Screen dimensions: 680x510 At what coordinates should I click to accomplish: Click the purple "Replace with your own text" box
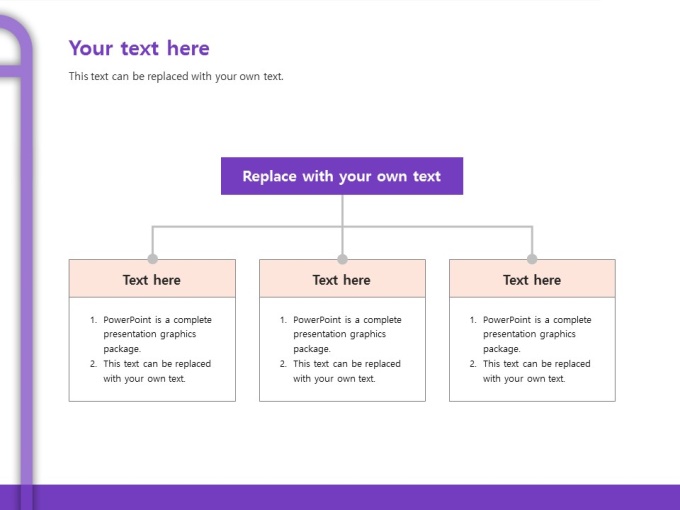(x=342, y=176)
